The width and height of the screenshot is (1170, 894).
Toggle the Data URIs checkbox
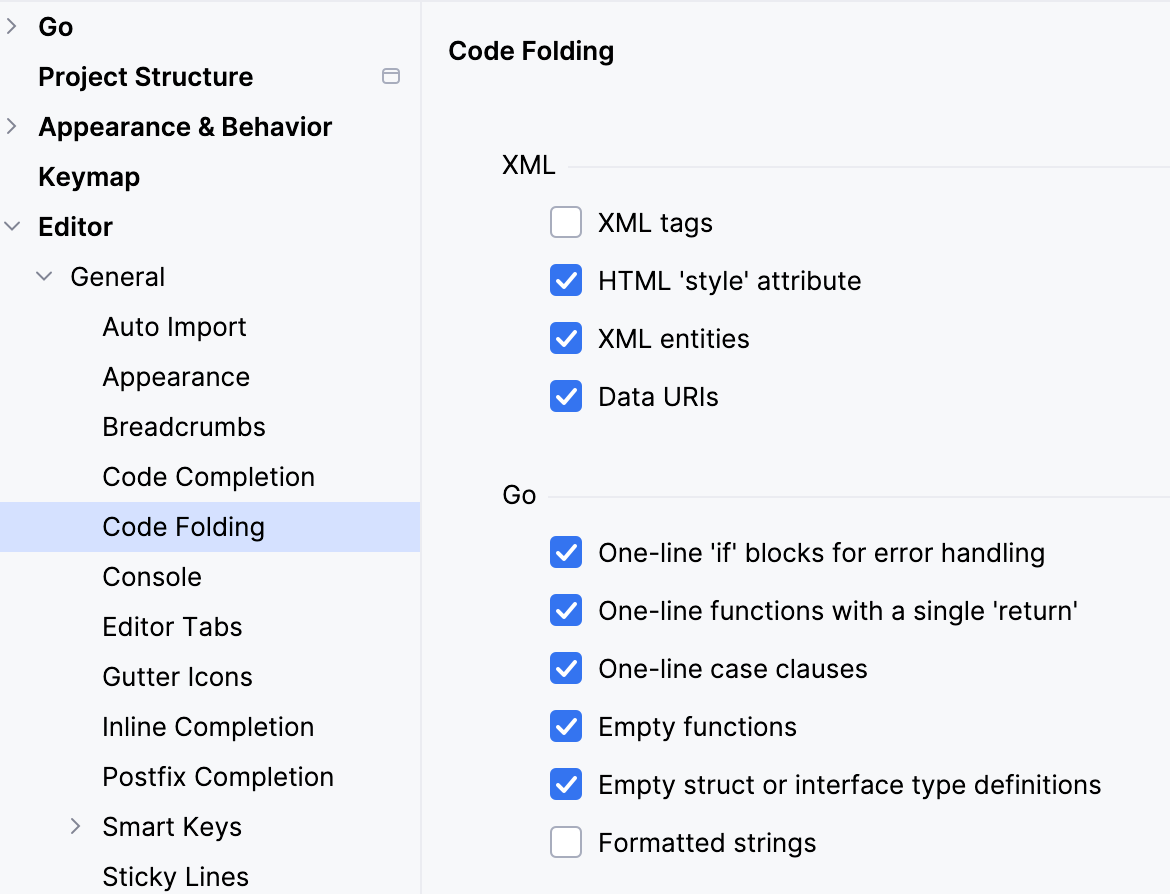(x=565, y=396)
